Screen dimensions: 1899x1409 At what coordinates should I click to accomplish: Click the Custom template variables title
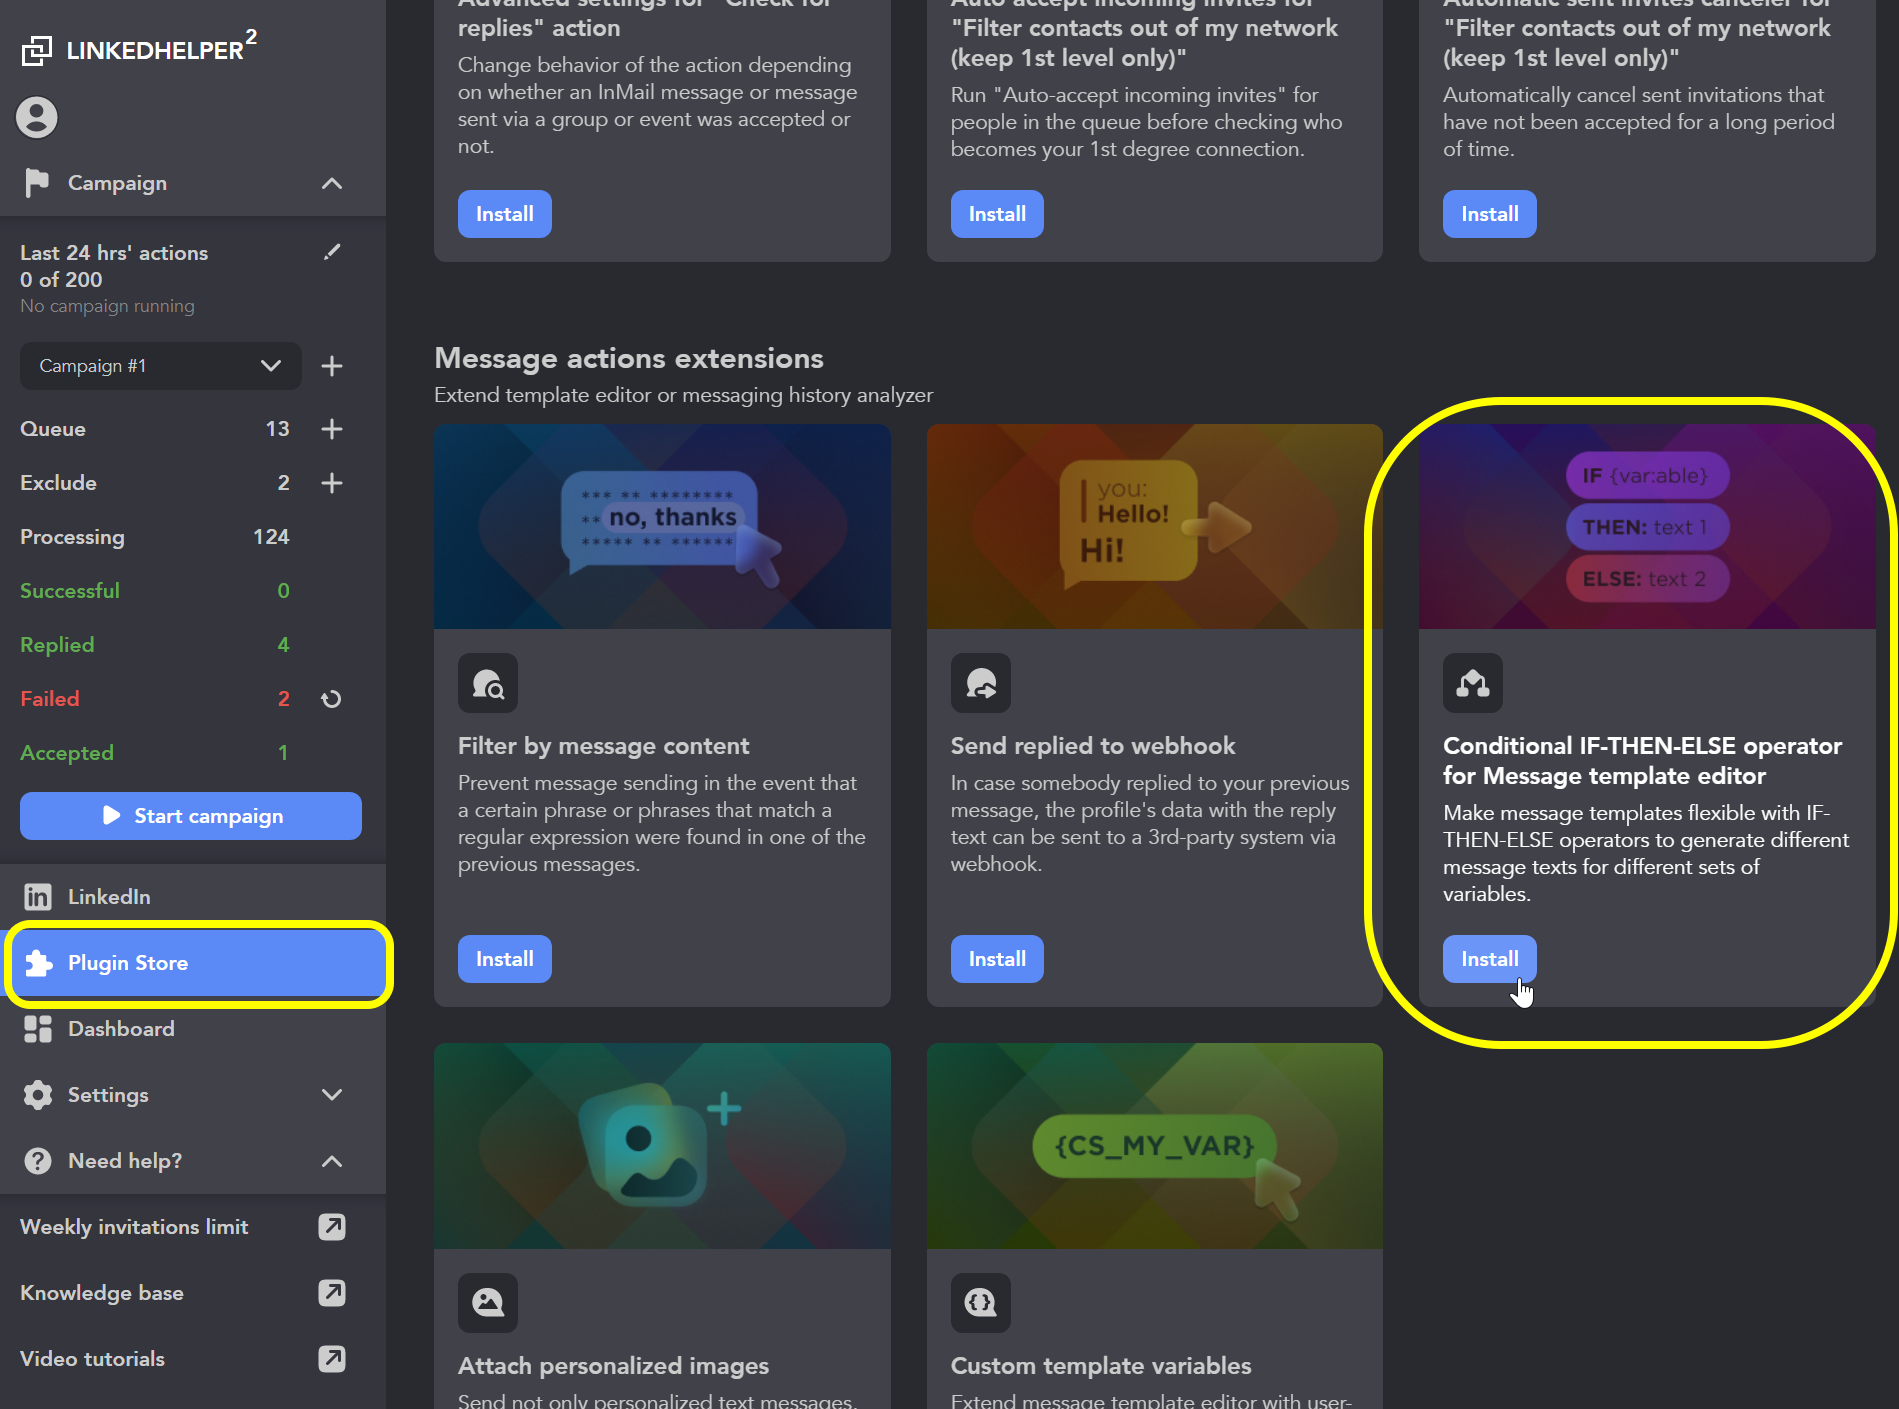pos(1101,1366)
